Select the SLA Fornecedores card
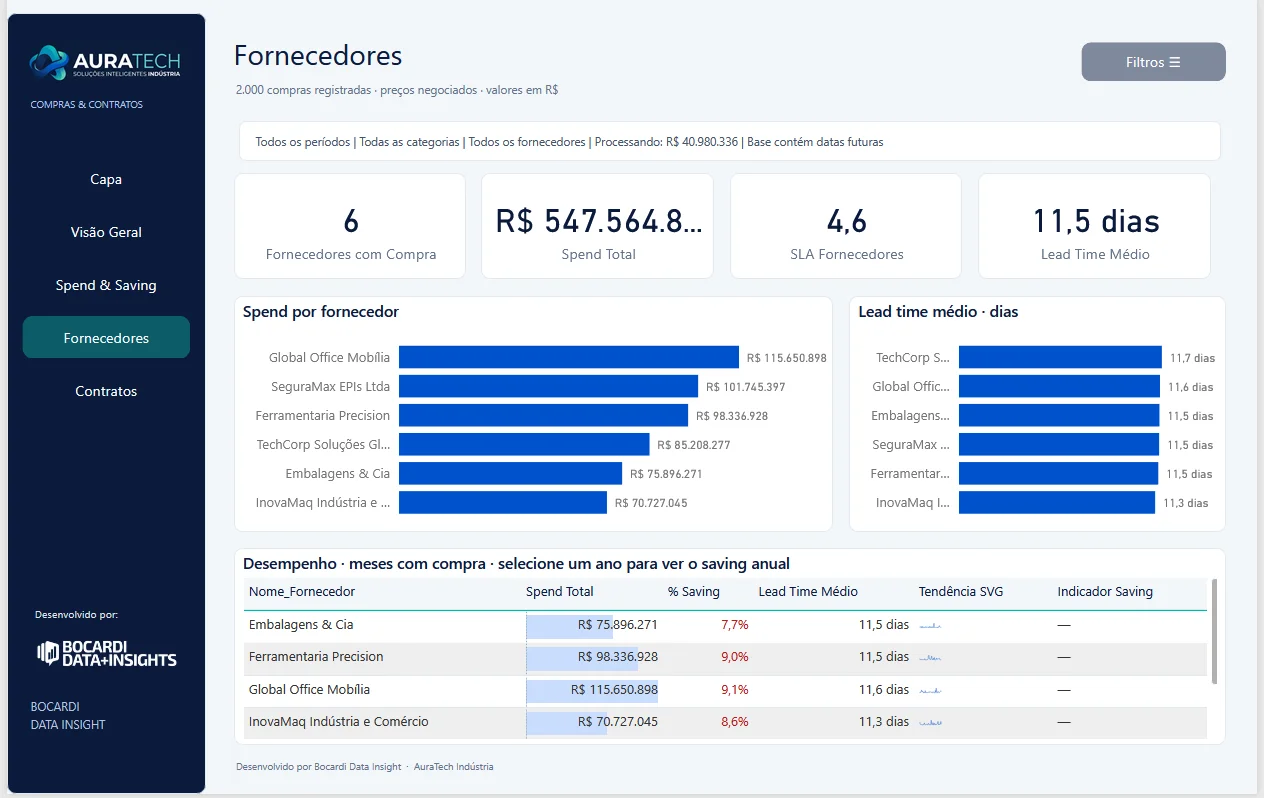The width and height of the screenshot is (1264, 798). coord(846,226)
